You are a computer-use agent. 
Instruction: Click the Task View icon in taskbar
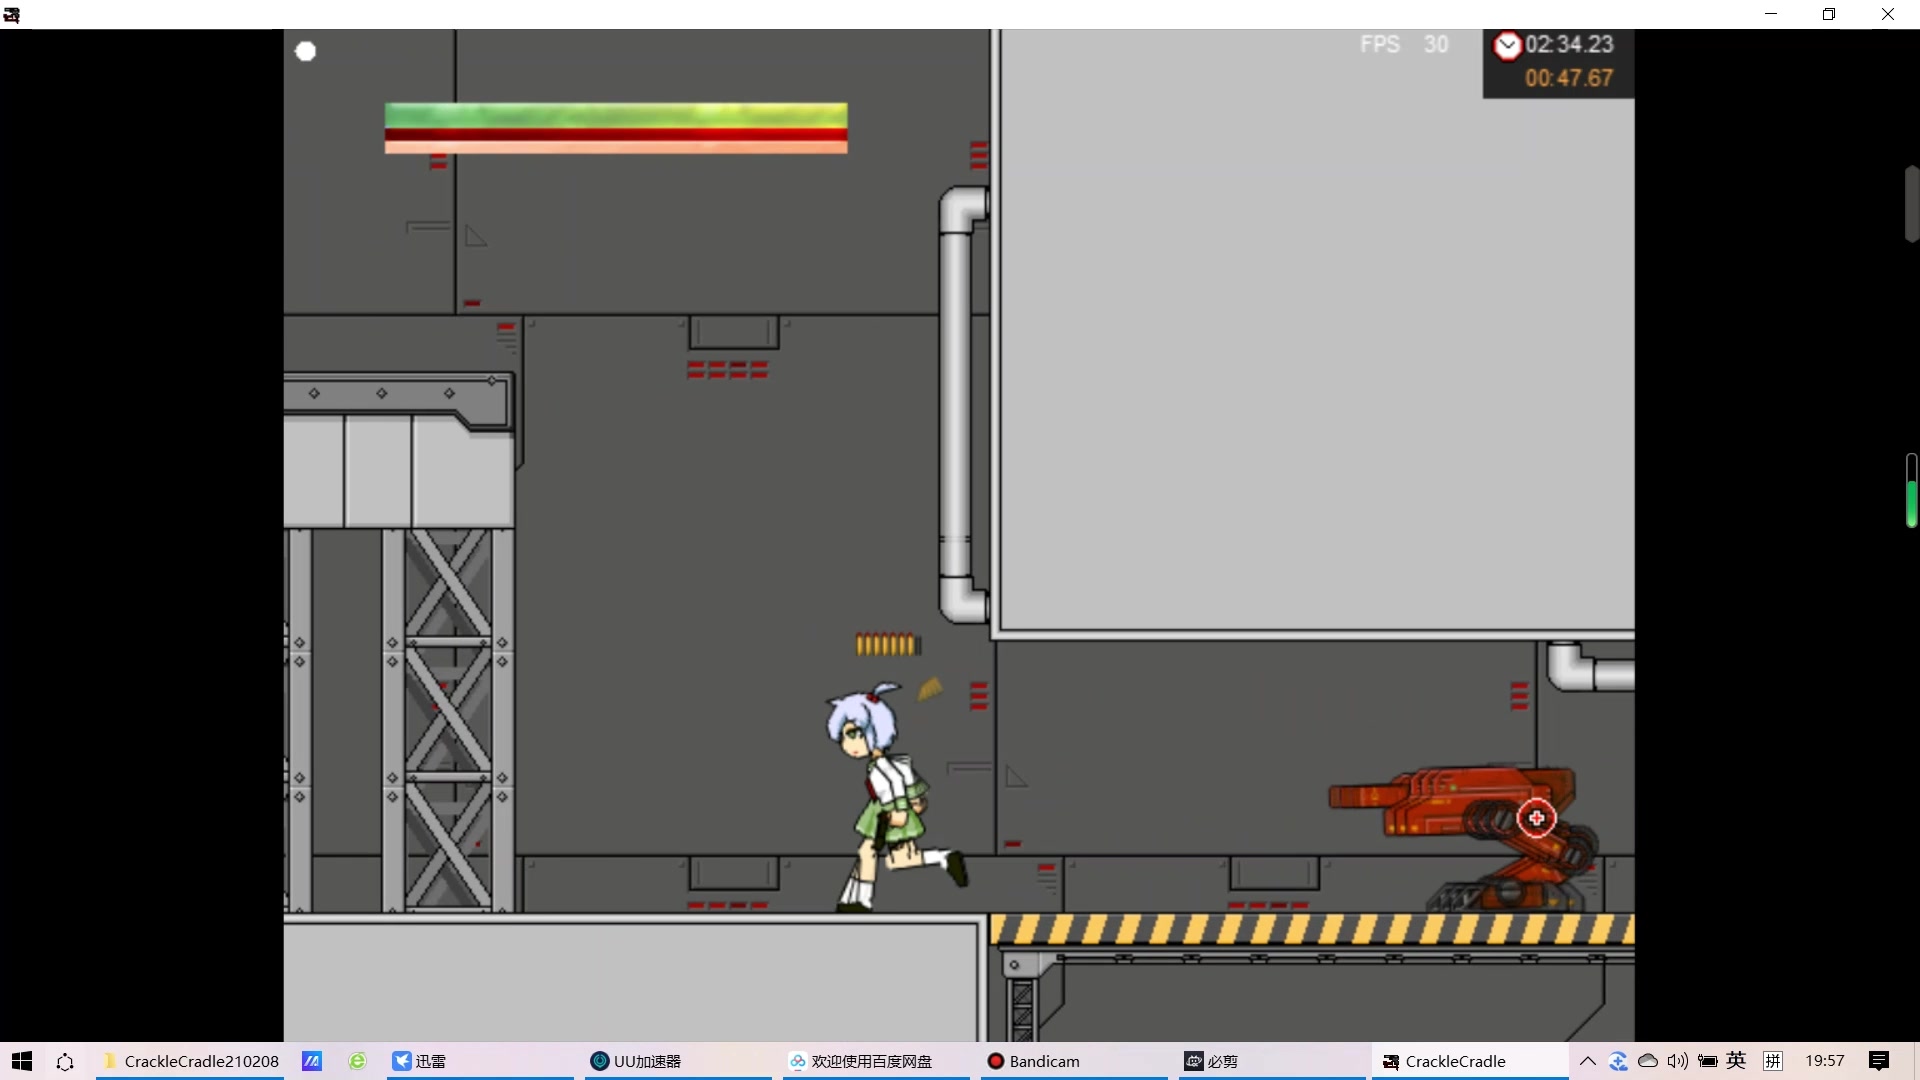pyautogui.click(x=65, y=1061)
